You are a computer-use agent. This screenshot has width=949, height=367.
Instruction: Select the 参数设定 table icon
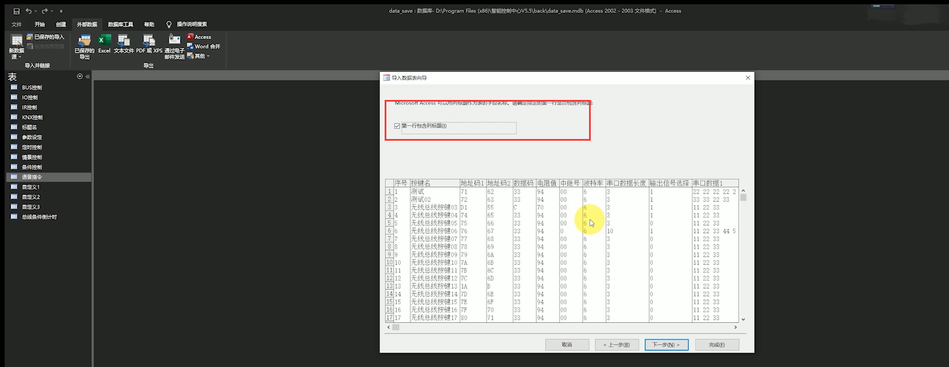[x=14, y=137]
